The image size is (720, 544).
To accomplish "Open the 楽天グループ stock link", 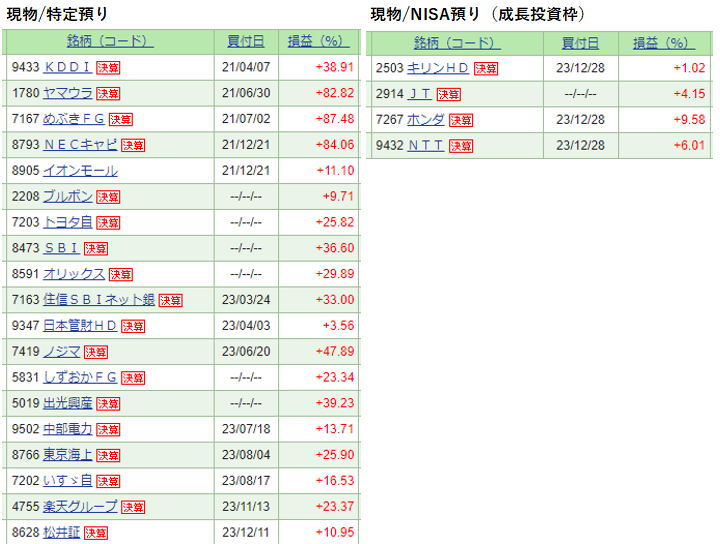I will 80,506.
